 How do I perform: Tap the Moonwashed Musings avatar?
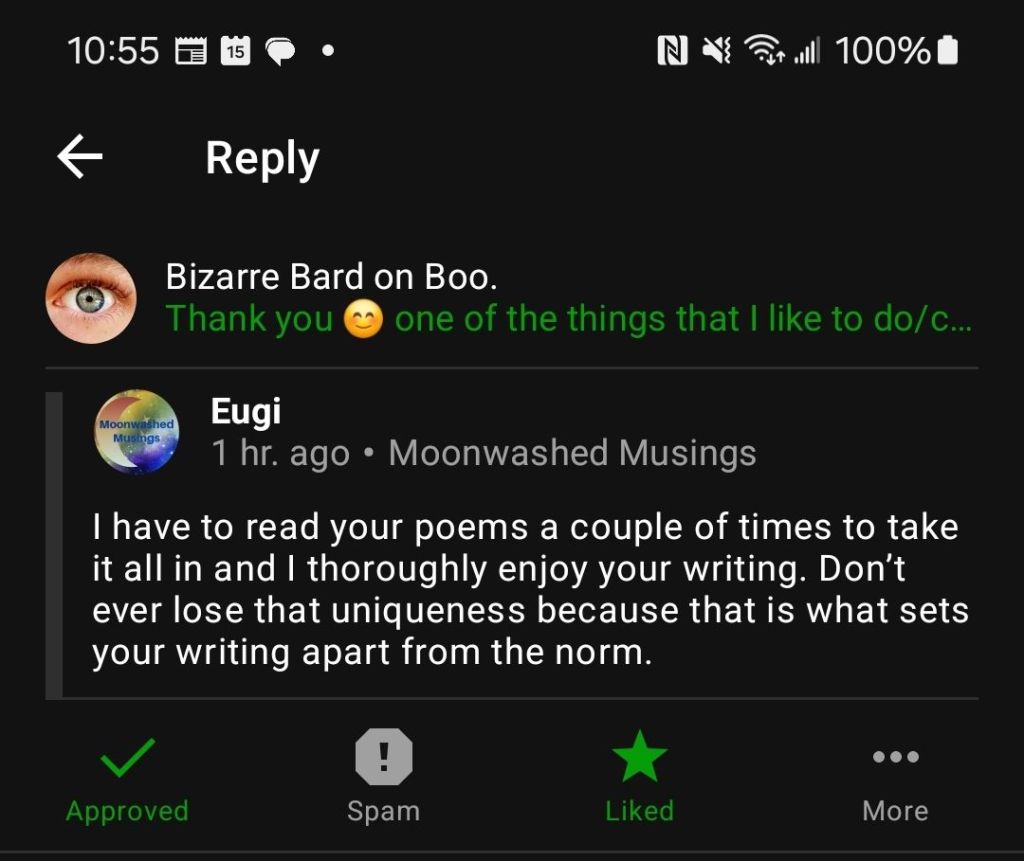(x=137, y=431)
